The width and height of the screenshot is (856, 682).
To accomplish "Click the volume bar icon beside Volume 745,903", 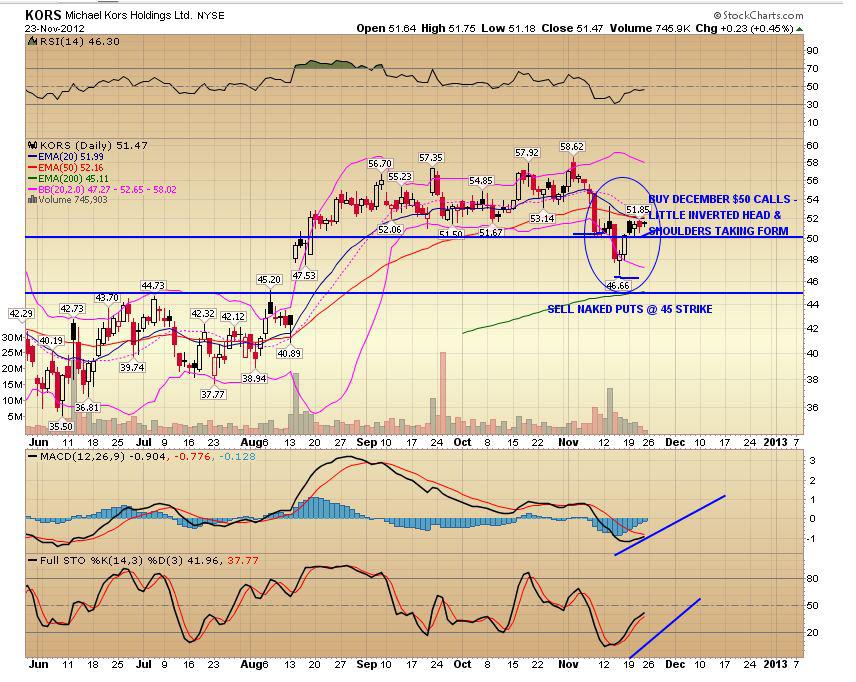I will point(32,200).
